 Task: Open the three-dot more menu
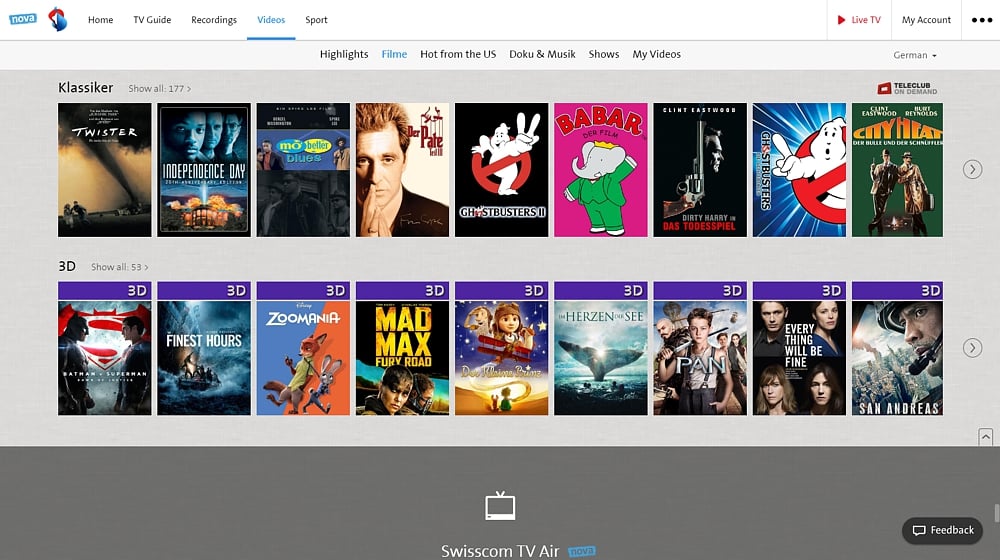982,20
